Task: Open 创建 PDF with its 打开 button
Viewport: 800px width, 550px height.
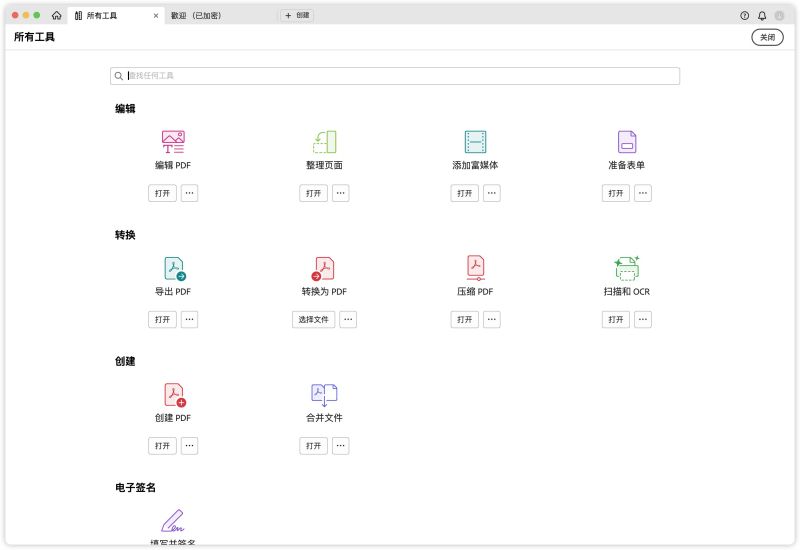Action: click(162, 446)
